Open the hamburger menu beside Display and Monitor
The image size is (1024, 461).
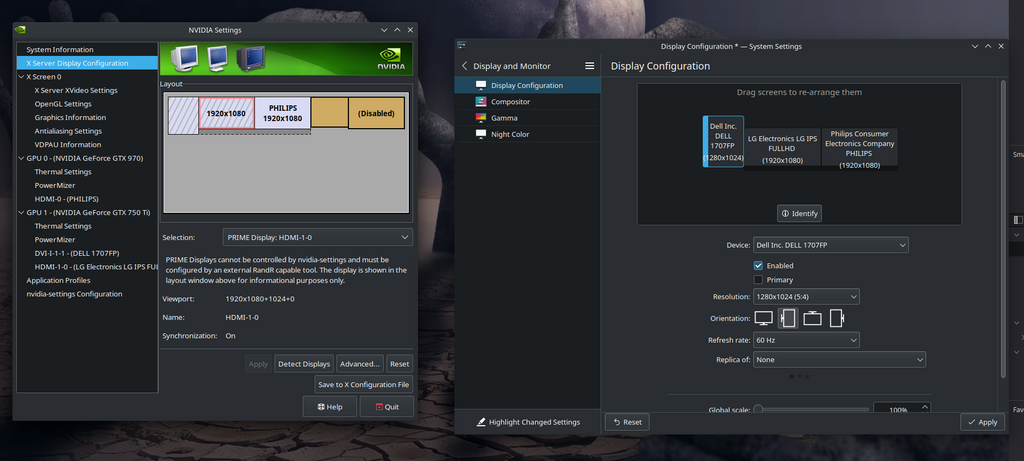click(590, 66)
